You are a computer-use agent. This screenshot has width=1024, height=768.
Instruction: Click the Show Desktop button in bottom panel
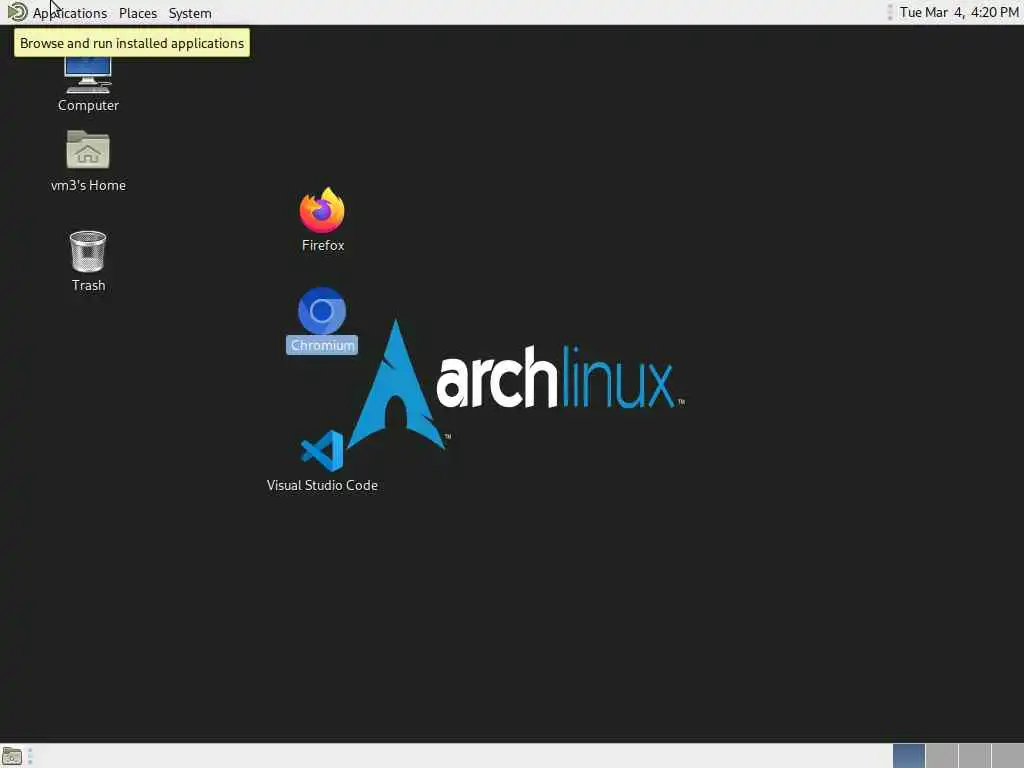(x=12, y=756)
